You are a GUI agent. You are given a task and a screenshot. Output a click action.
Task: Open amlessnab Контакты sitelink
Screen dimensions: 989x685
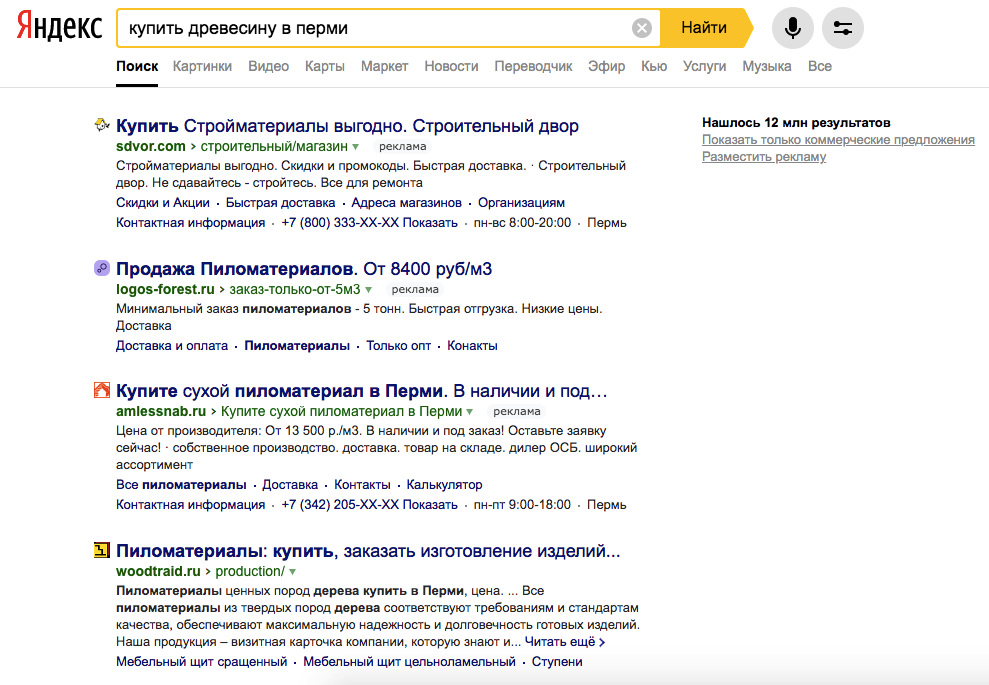point(362,484)
